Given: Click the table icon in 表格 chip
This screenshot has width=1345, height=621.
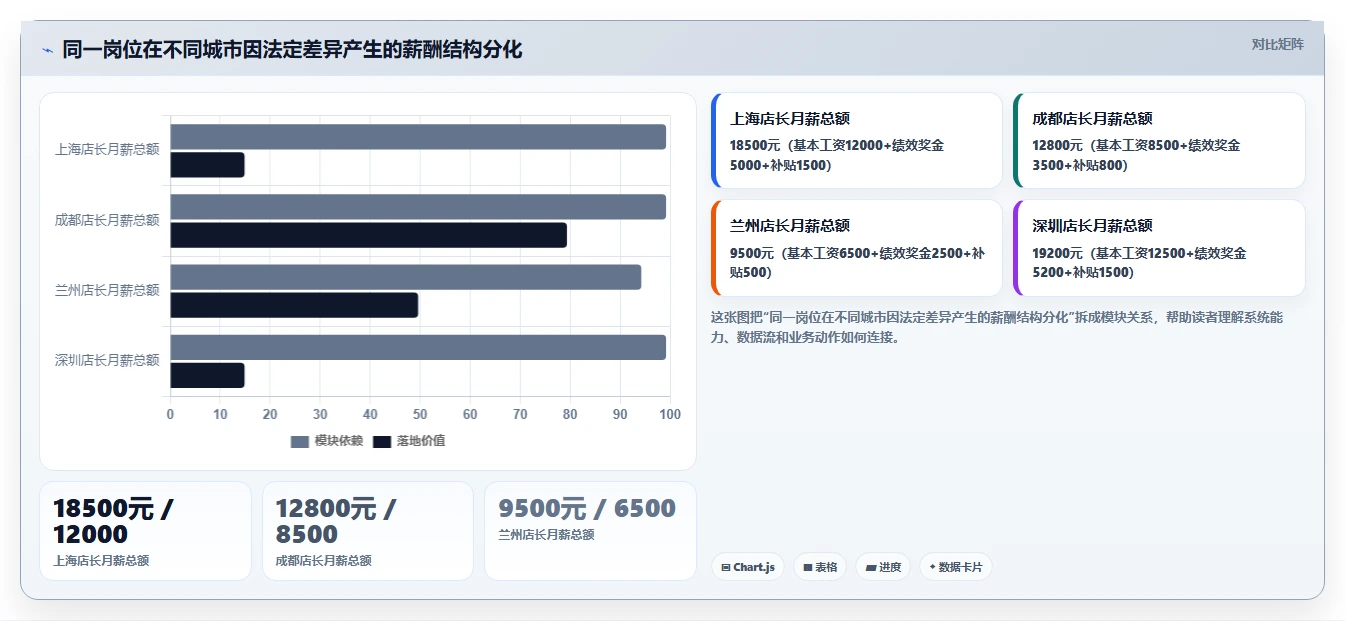Looking at the screenshot, I should point(807,567).
